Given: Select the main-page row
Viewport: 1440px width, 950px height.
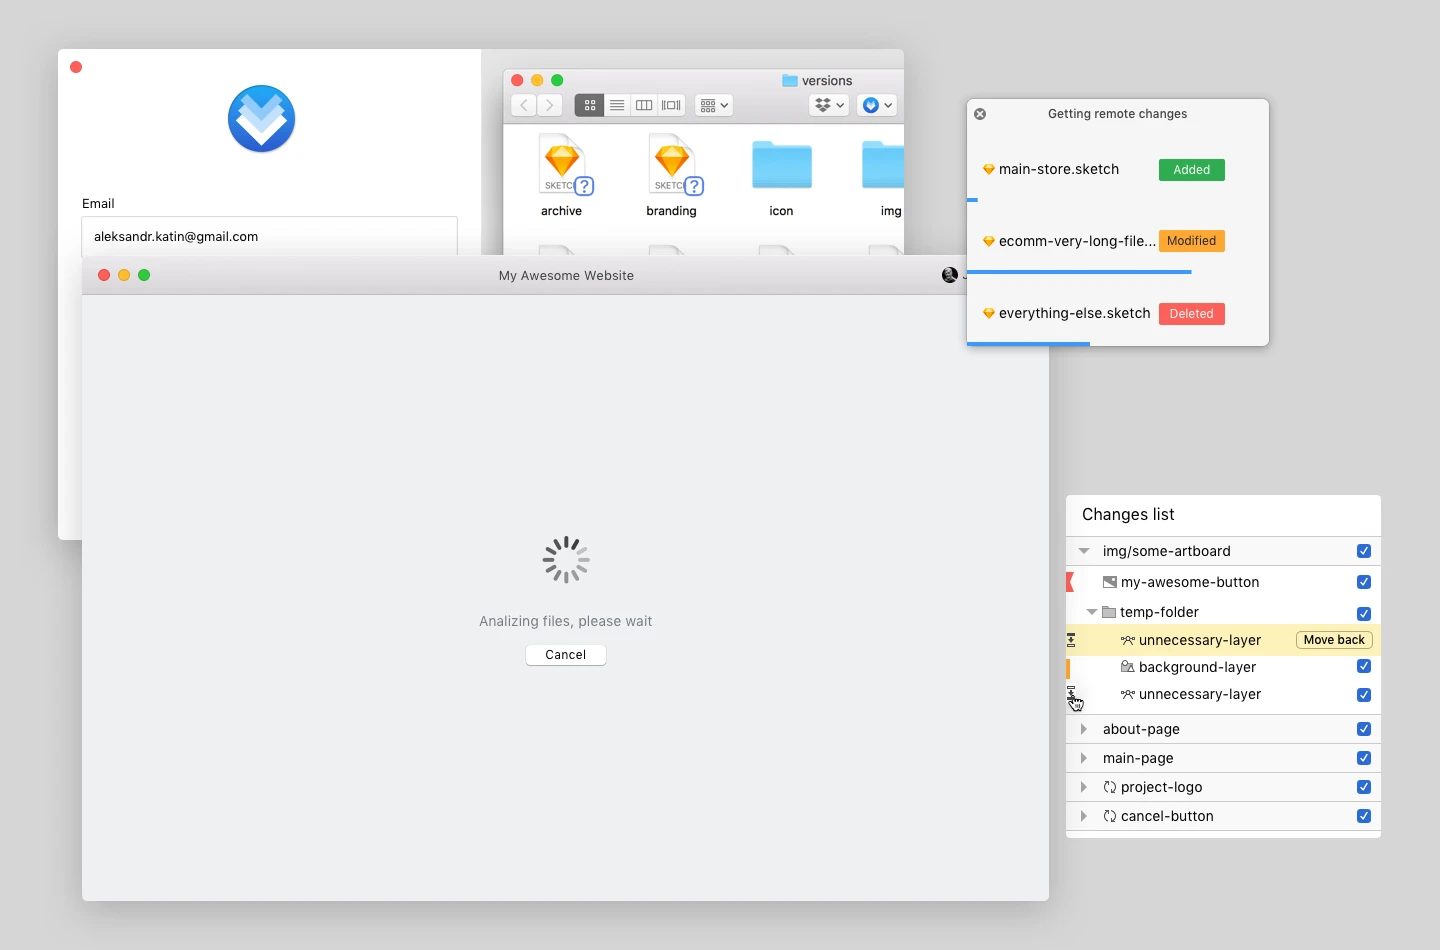Looking at the screenshot, I should click(x=1138, y=758).
